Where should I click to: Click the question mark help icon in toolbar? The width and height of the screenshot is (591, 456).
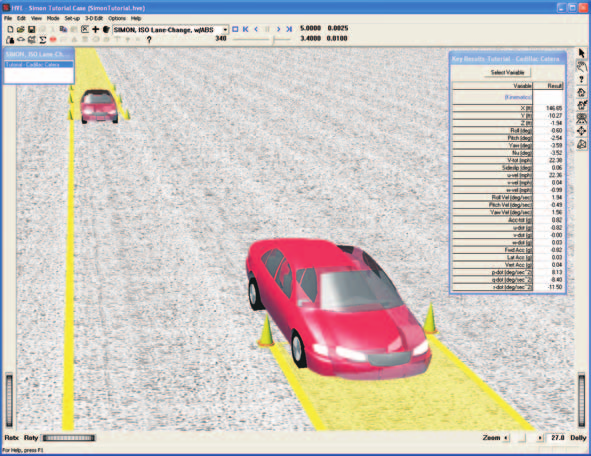(149, 40)
